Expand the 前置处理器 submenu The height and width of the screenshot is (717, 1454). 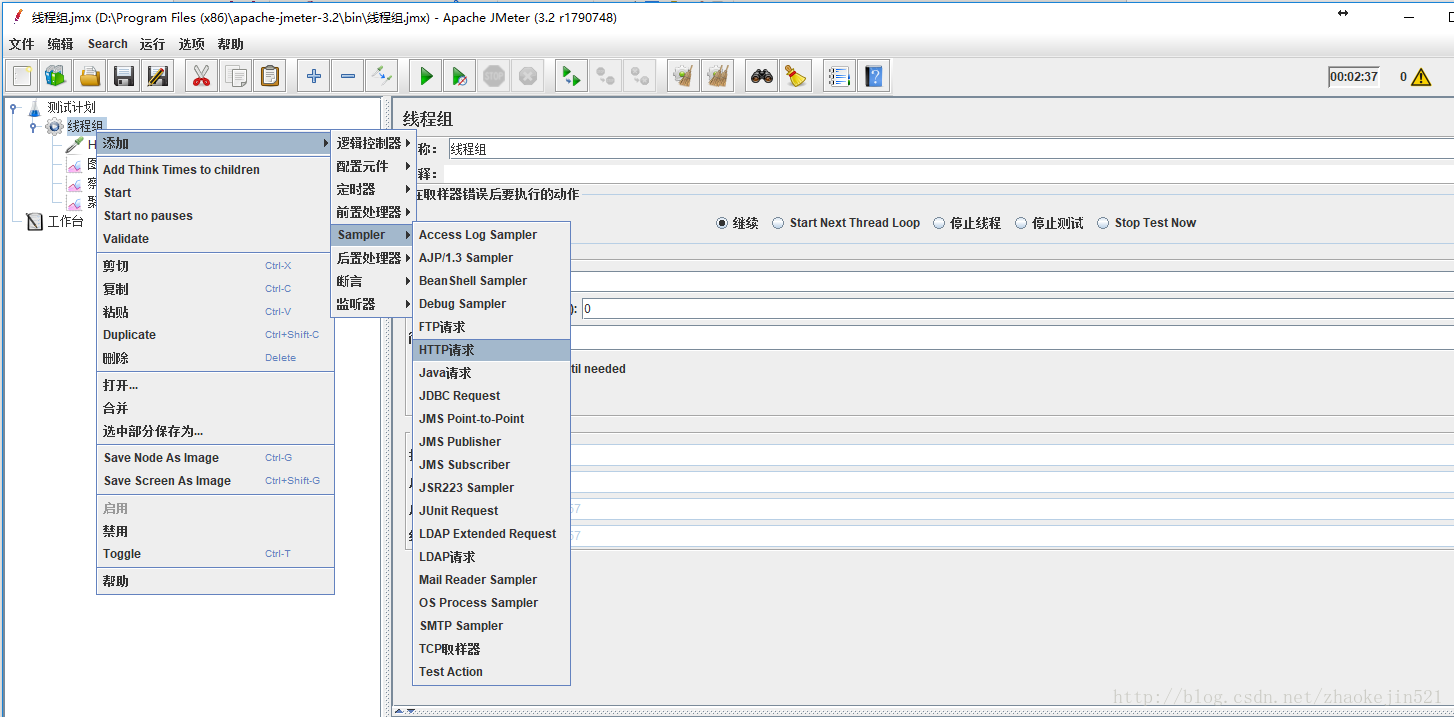[373, 212]
